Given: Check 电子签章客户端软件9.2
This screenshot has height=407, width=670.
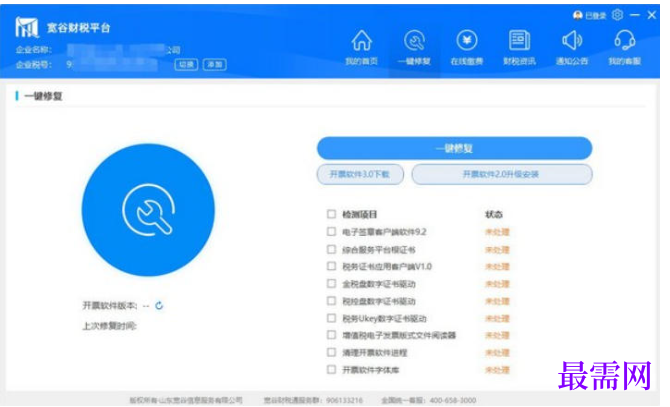Looking at the screenshot, I should click(331, 231).
